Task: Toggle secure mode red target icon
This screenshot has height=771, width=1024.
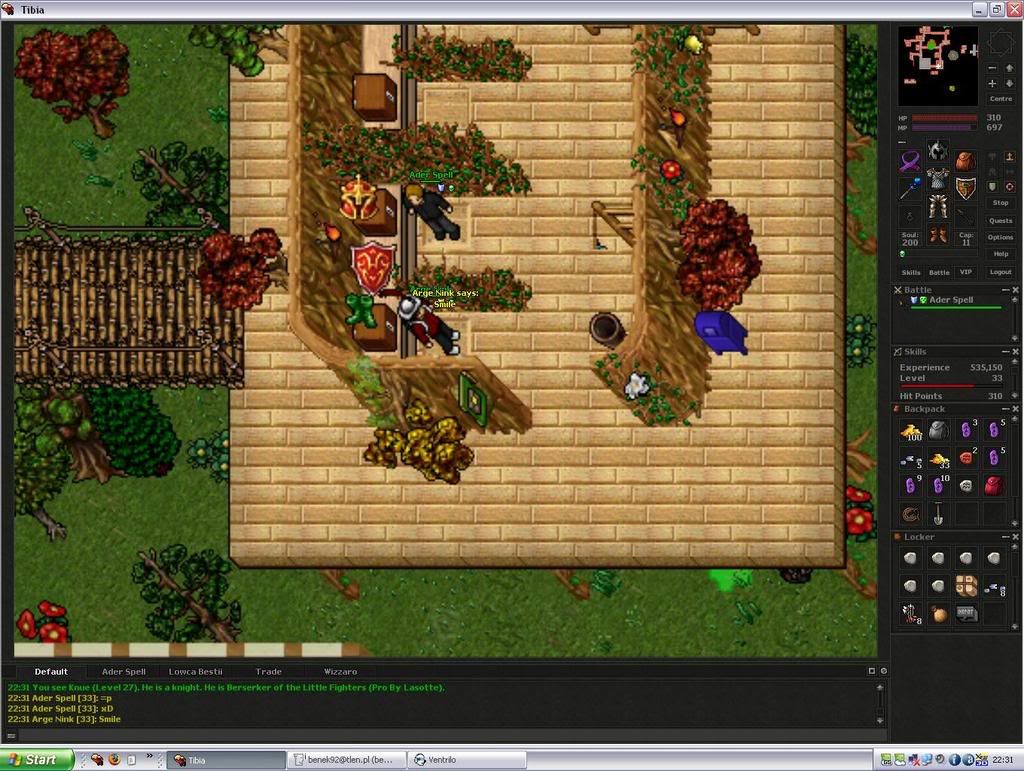Action: (x=1009, y=187)
